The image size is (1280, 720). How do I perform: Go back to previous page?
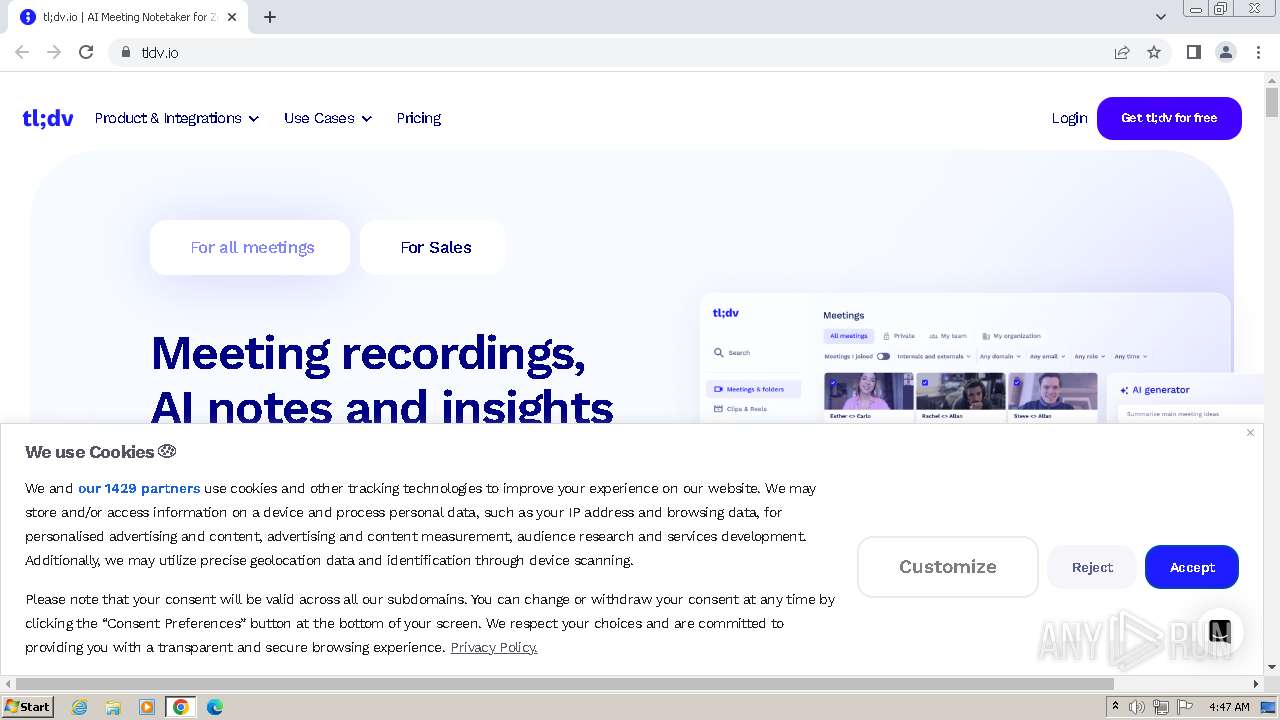(x=22, y=52)
